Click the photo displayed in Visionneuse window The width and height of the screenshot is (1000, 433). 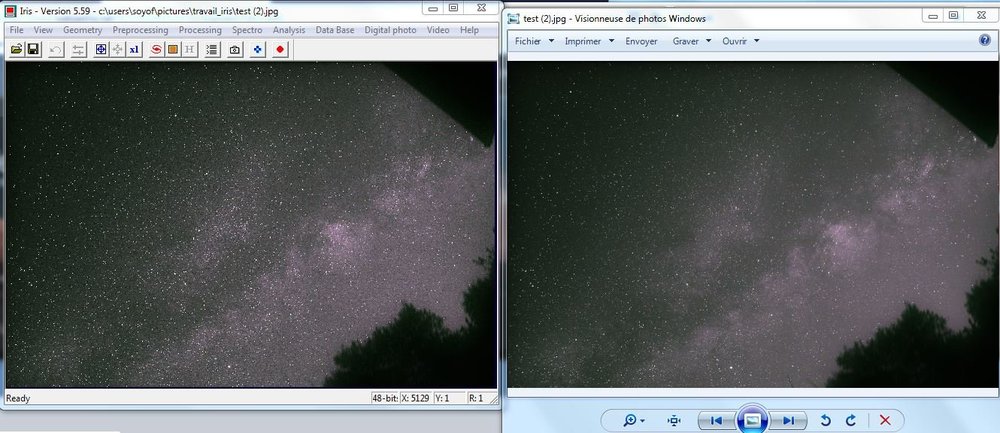[x=753, y=224]
